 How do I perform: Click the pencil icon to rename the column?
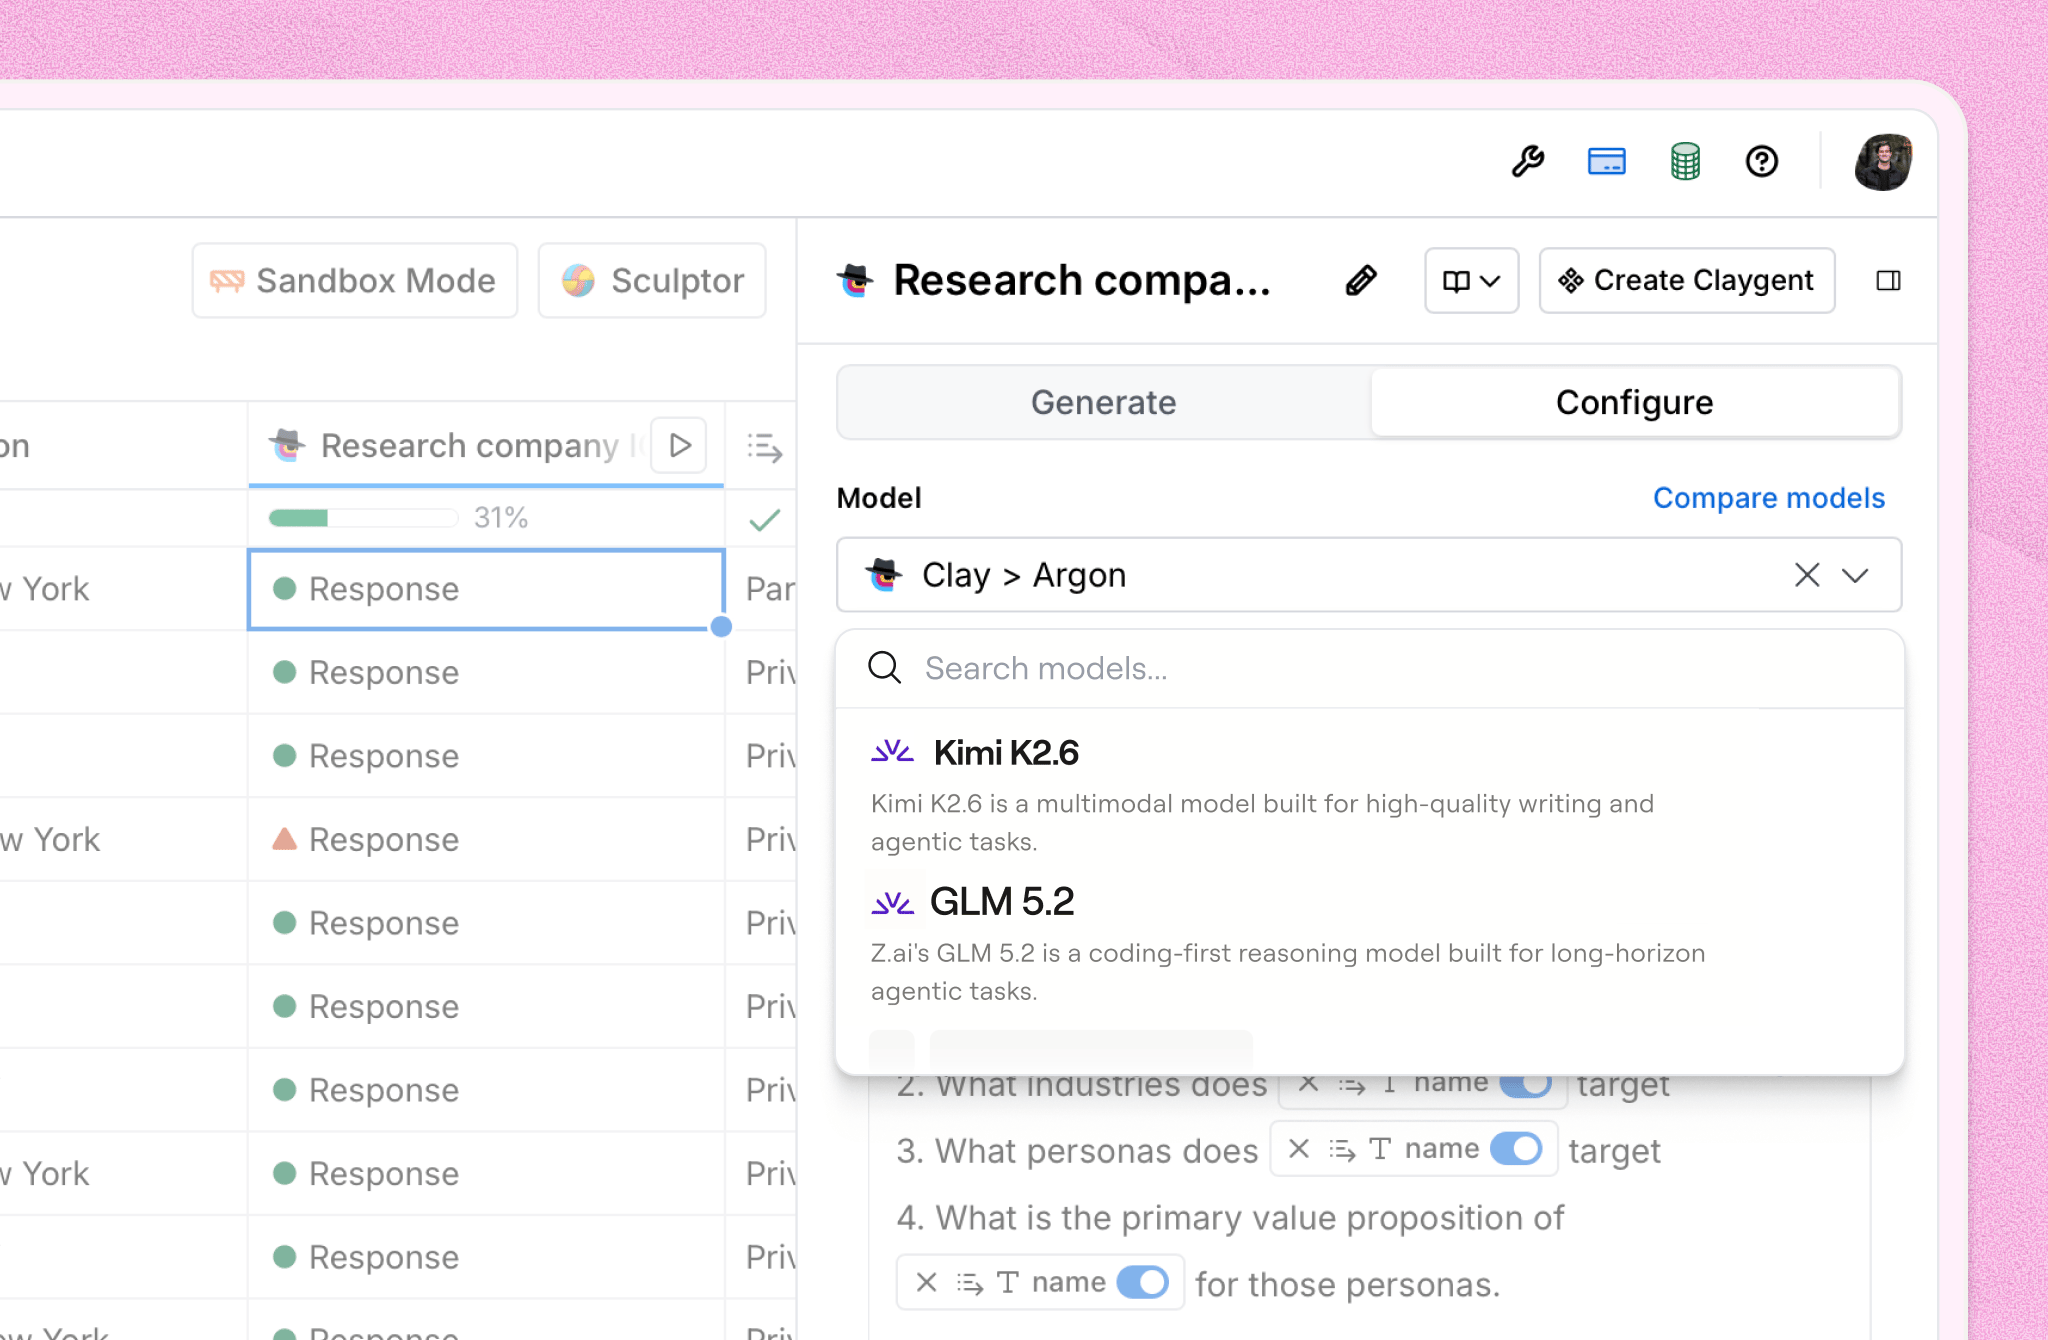tap(1360, 281)
